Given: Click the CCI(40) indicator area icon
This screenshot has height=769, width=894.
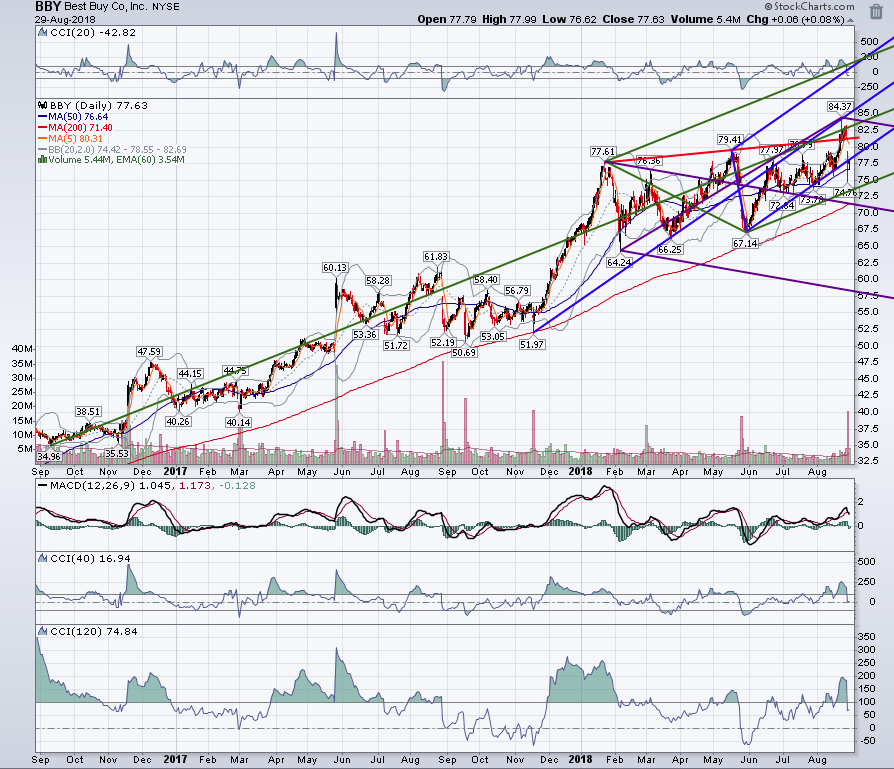Looking at the screenshot, I should click(43, 558).
